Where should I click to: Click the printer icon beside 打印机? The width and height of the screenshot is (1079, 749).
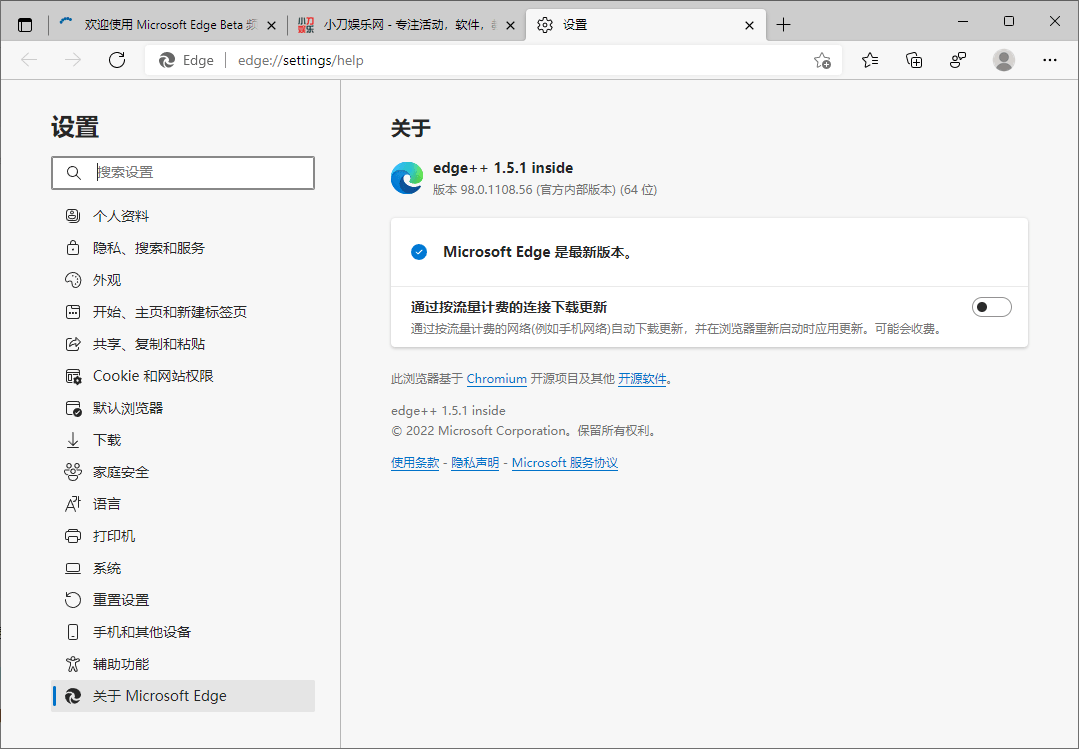(73, 536)
